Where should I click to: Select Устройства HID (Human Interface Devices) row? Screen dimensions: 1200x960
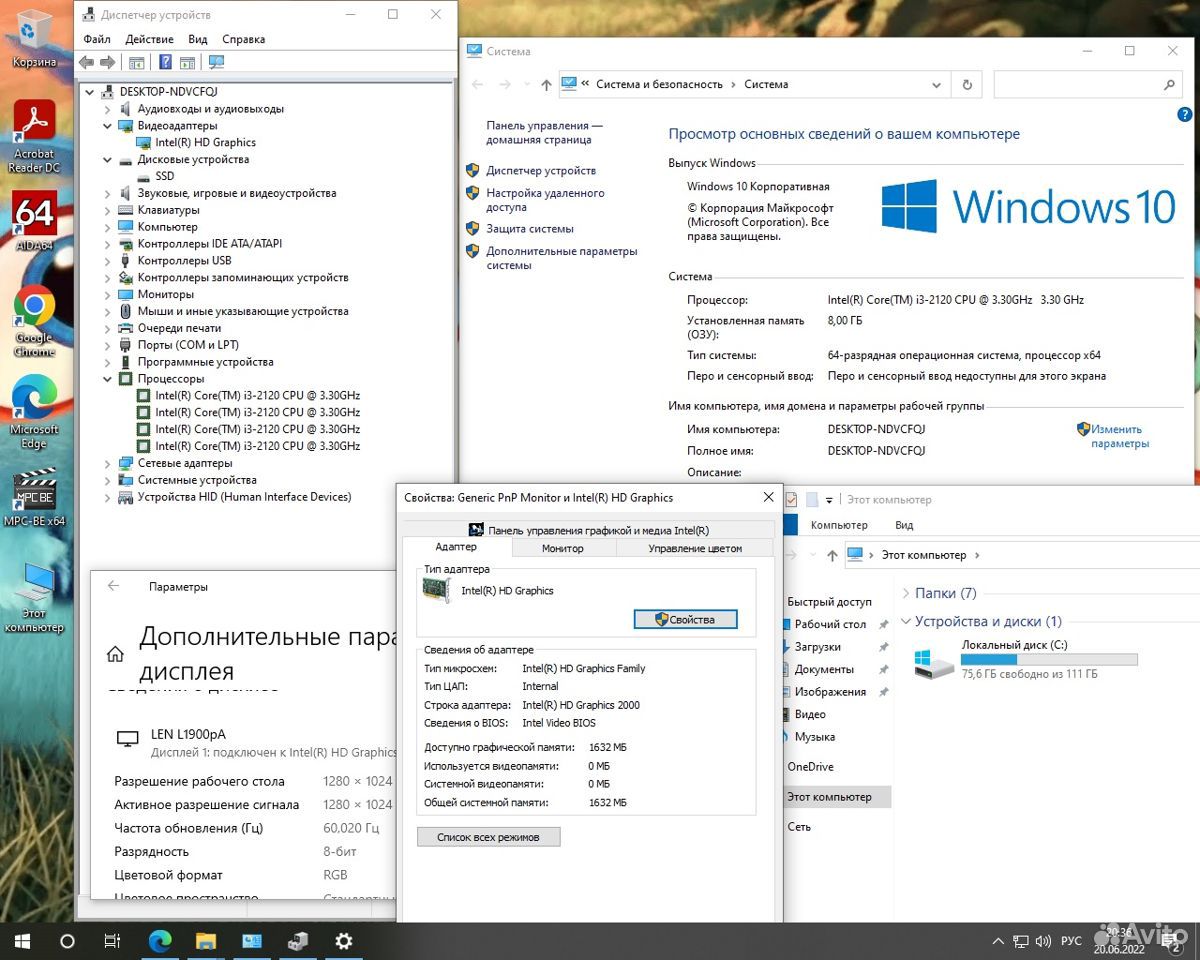(x=244, y=497)
